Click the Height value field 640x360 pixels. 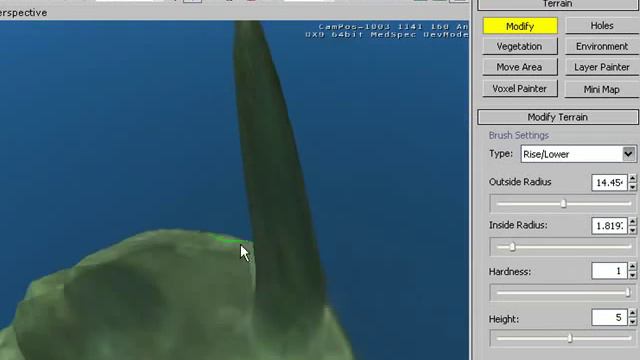coord(609,318)
